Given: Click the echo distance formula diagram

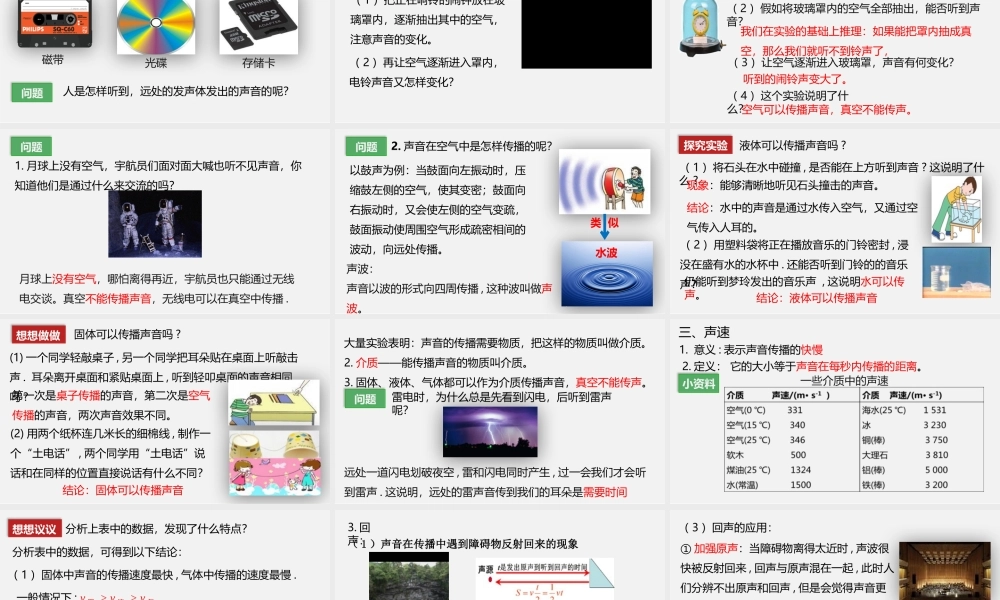Looking at the screenshot, I should click(x=545, y=579).
